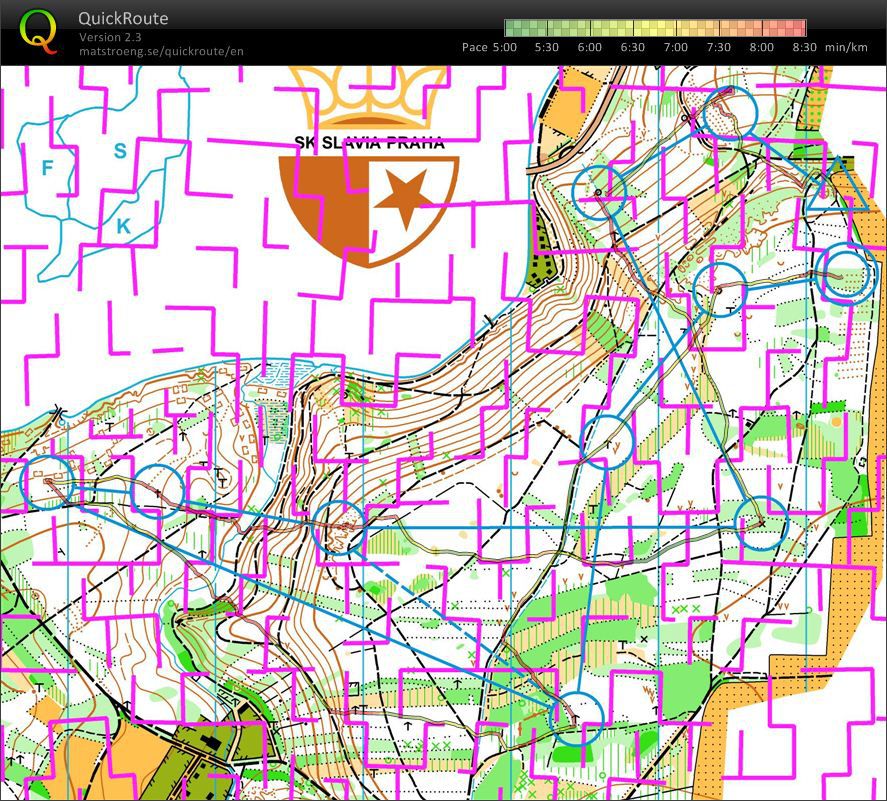Image resolution: width=887 pixels, height=801 pixels.
Task: Click the 7:30 pace legend value
Action: click(x=718, y=47)
